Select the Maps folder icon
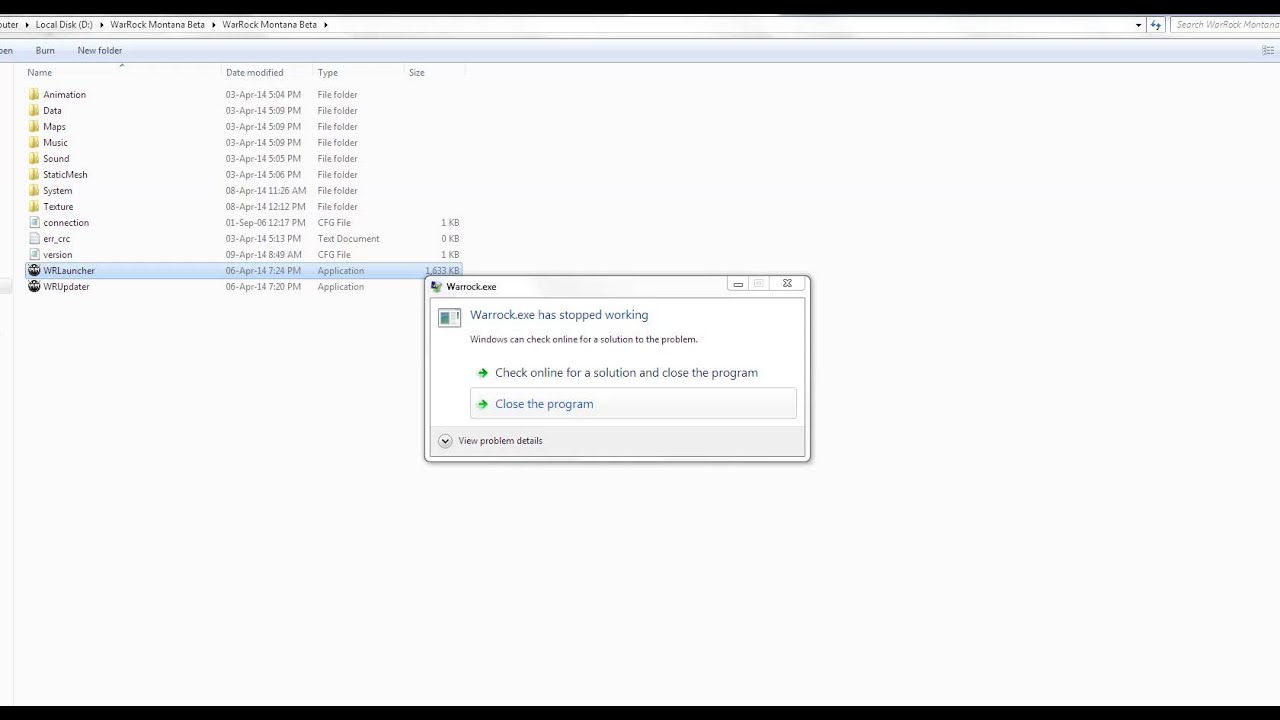This screenshot has width=1280, height=720. 34,127
